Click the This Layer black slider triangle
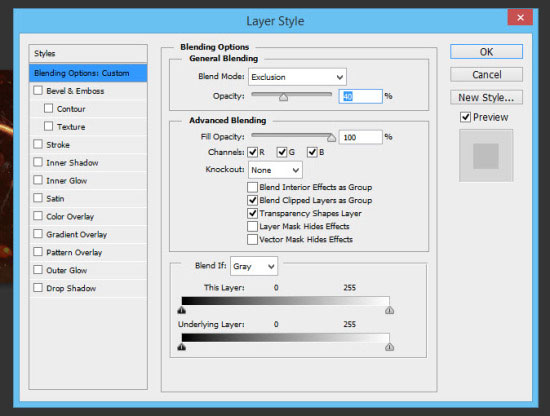550x416 pixels. click(181, 310)
